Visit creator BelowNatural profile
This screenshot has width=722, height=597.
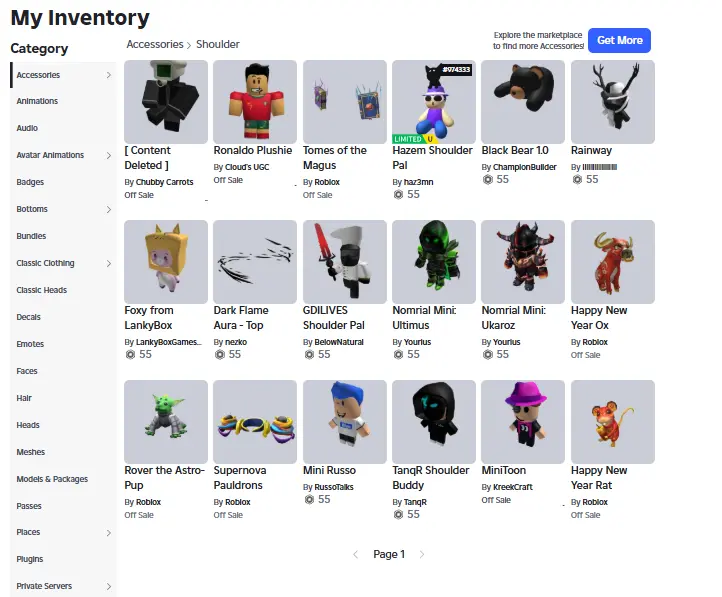[x=339, y=342]
